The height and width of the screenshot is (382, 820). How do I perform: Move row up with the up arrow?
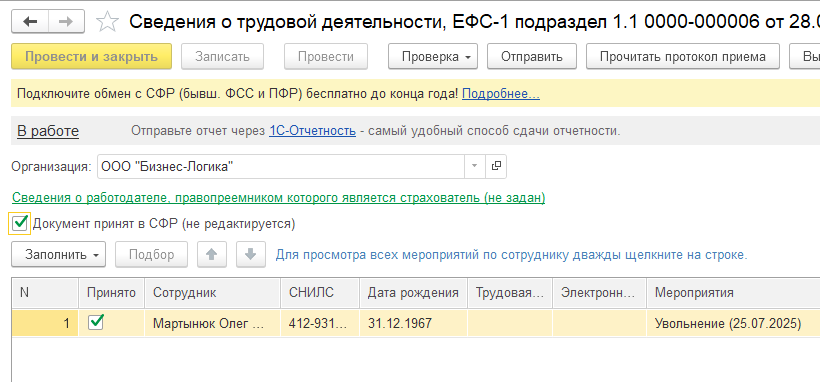click(211, 254)
